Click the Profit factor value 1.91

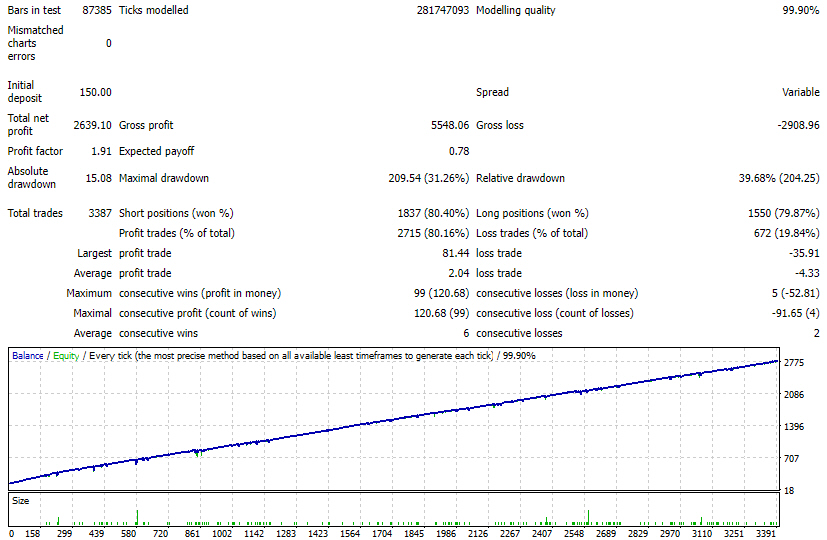point(101,151)
